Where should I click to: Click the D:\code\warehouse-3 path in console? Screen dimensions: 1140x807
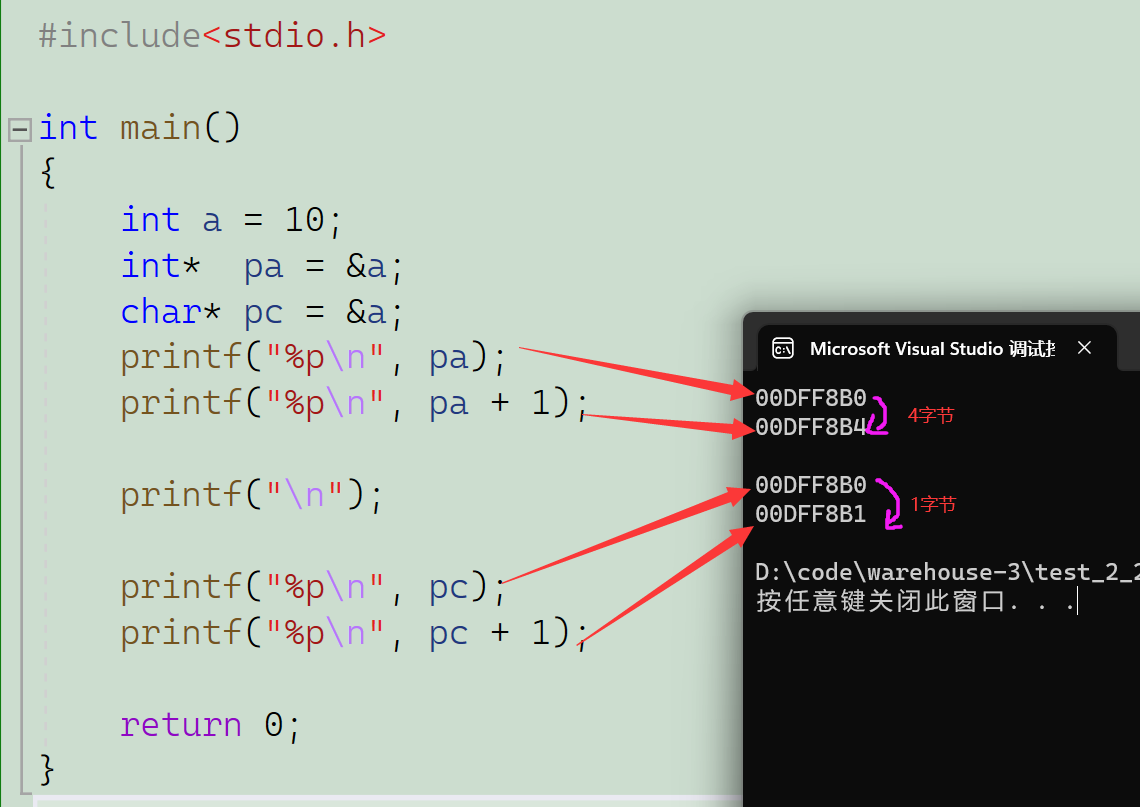(x=947, y=573)
